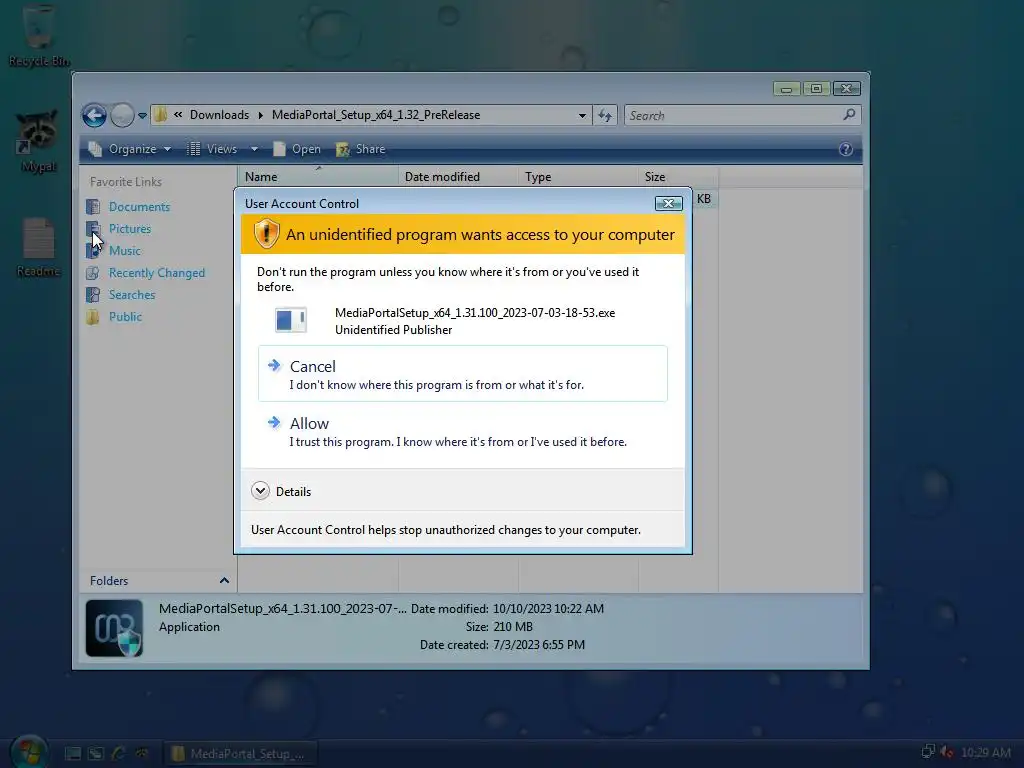Click the third quick launch browser icon
Image resolution: width=1024 pixels, height=768 pixels.
[x=119, y=754]
